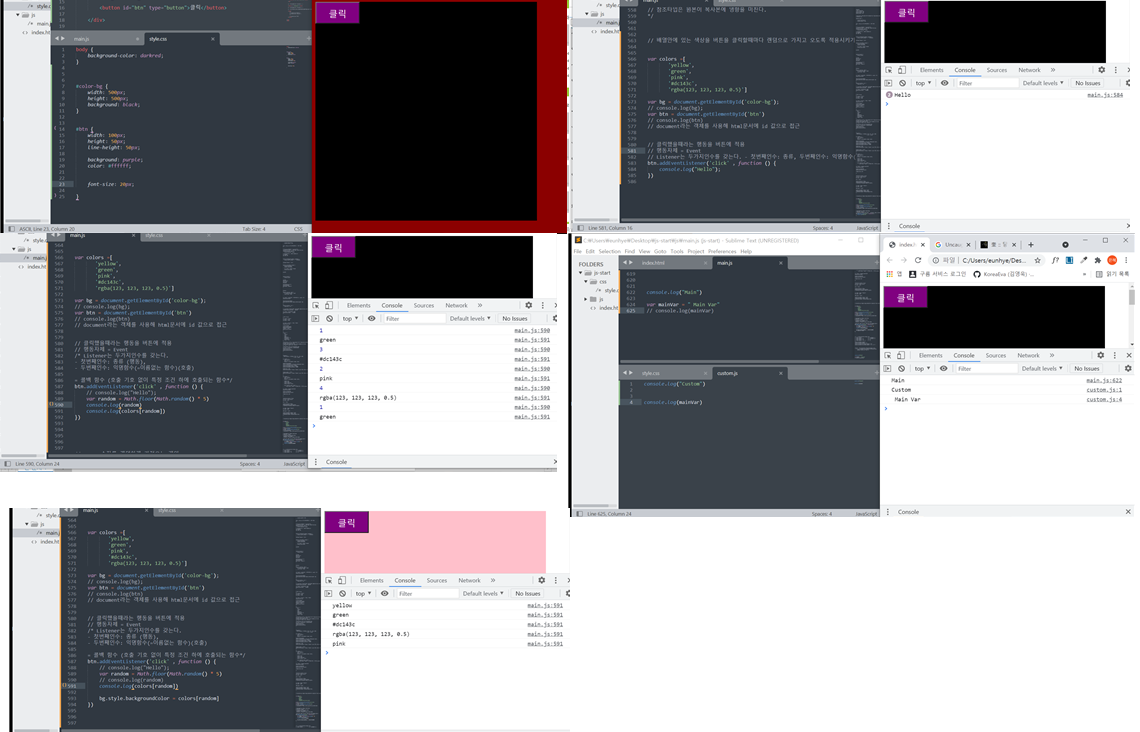
Task: Open Network tab in Hello DevTools
Action: [1029, 71]
